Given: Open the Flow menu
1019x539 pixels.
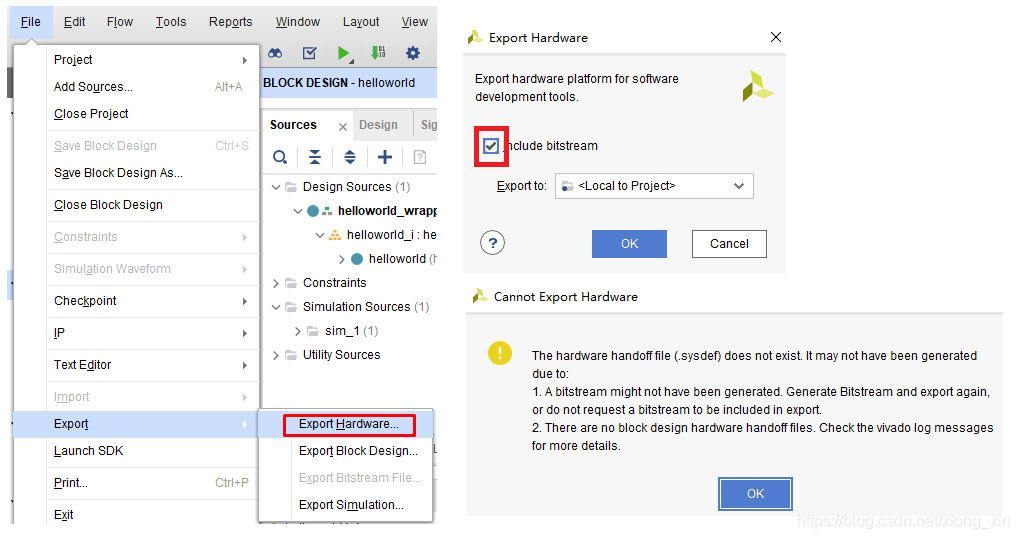Looking at the screenshot, I should click(120, 22).
